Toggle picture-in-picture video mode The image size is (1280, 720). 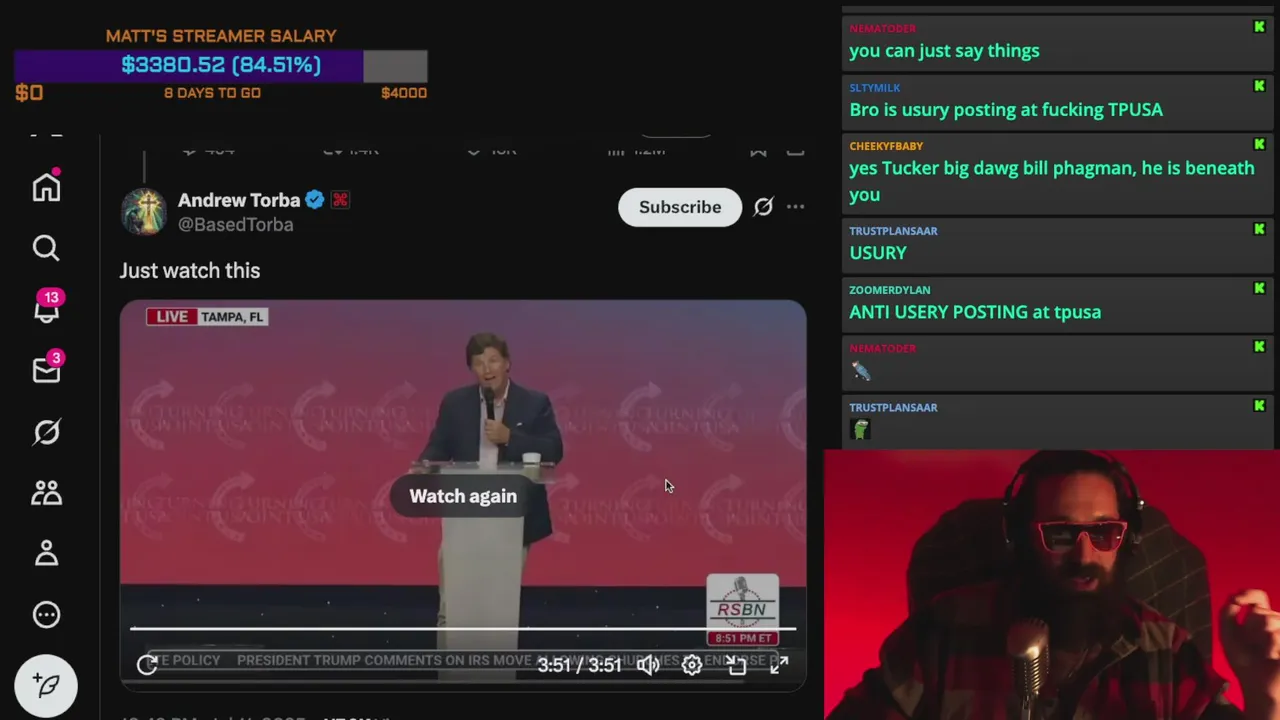pos(736,665)
